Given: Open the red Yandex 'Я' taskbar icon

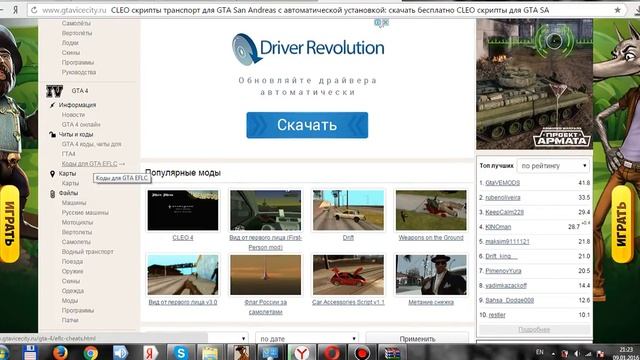Looking at the screenshot, I should (x=151, y=353).
